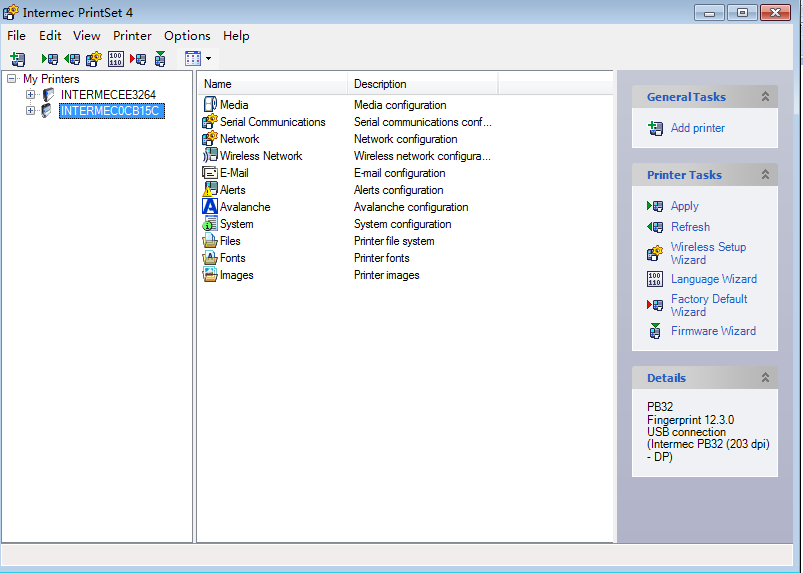Image resolution: width=803 pixels, height=573 pixels.
Task: Launch Firmware Wizard toolbar icon
Action: 160,59
